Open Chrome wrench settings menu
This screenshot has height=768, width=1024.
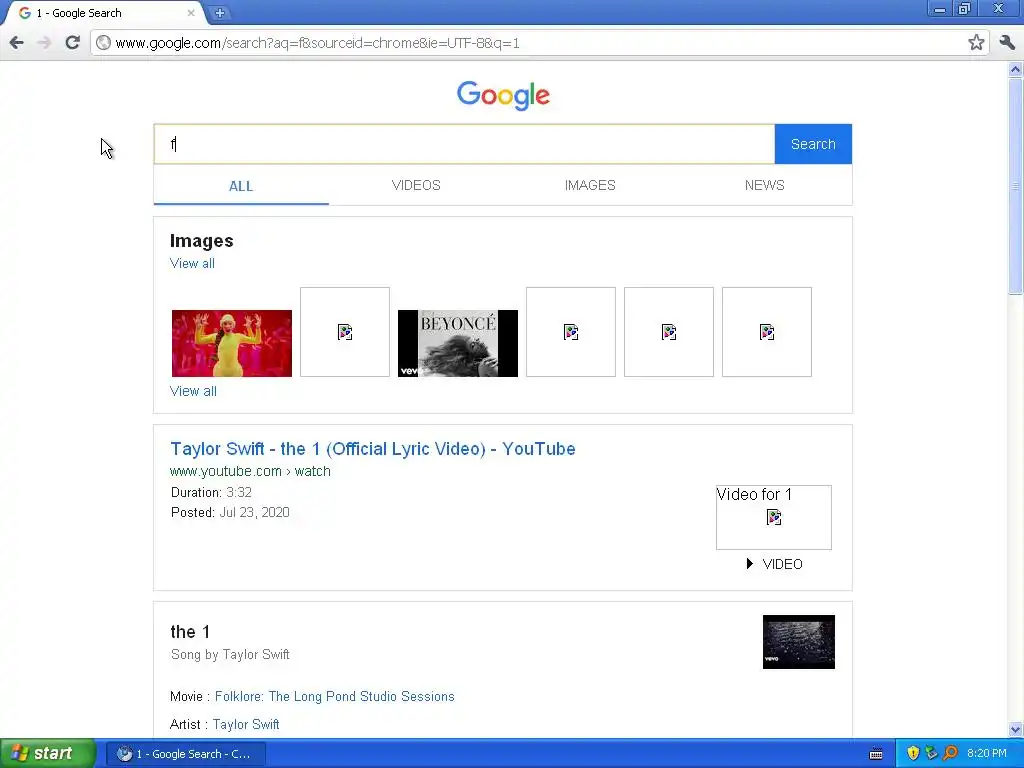click(1007, 43)
